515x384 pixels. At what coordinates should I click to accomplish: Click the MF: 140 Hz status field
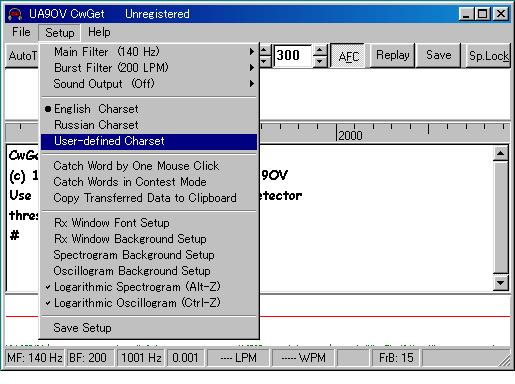35,358
